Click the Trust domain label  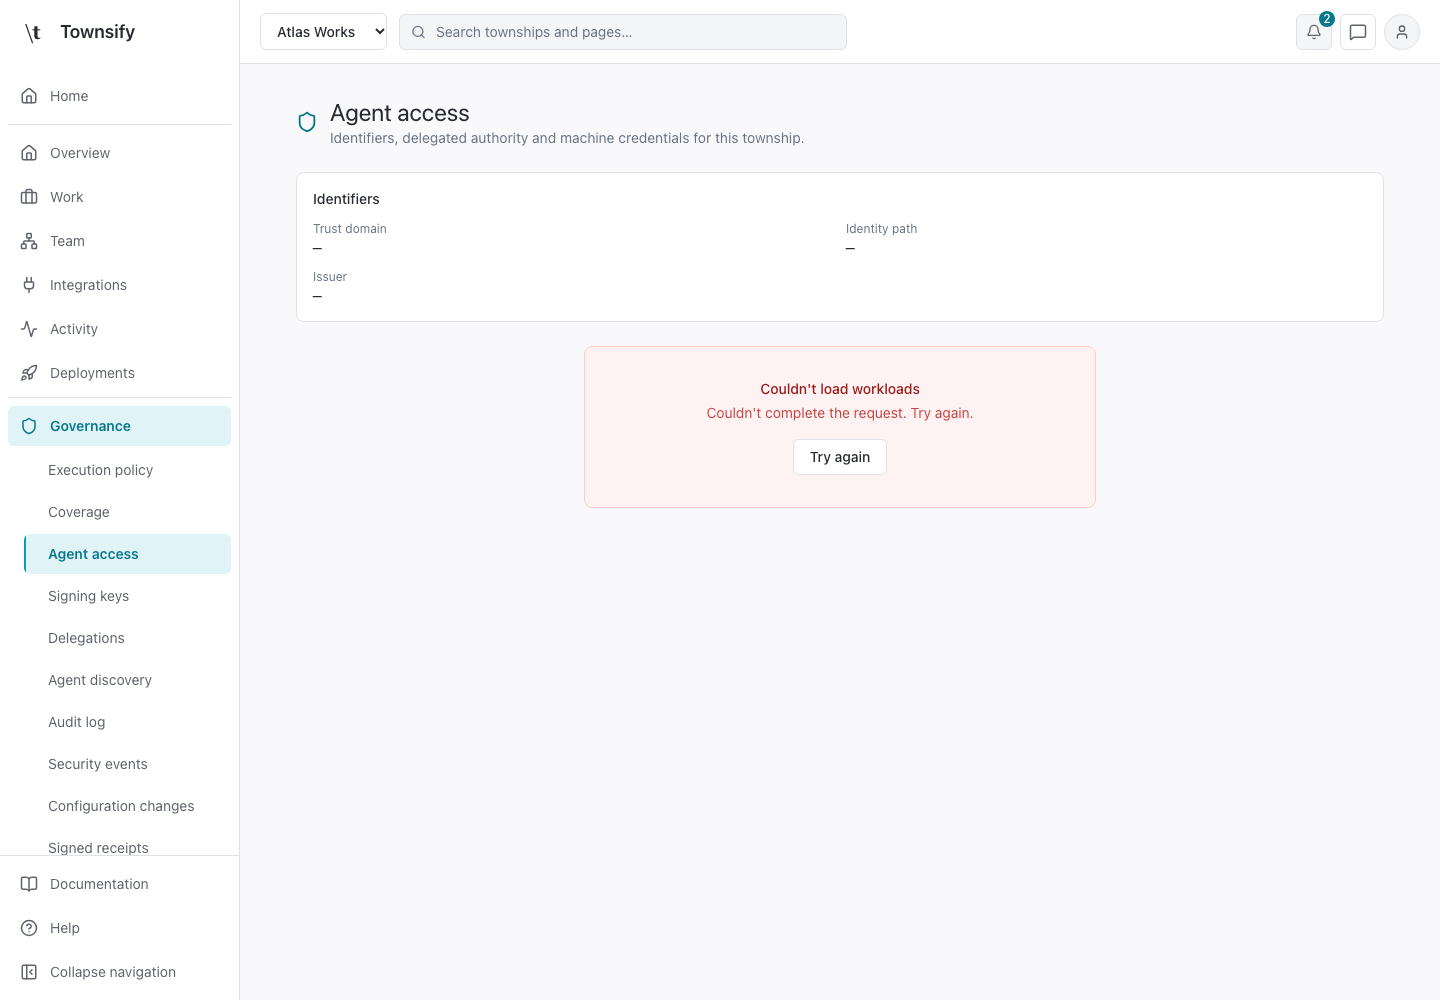coord(350,229)
